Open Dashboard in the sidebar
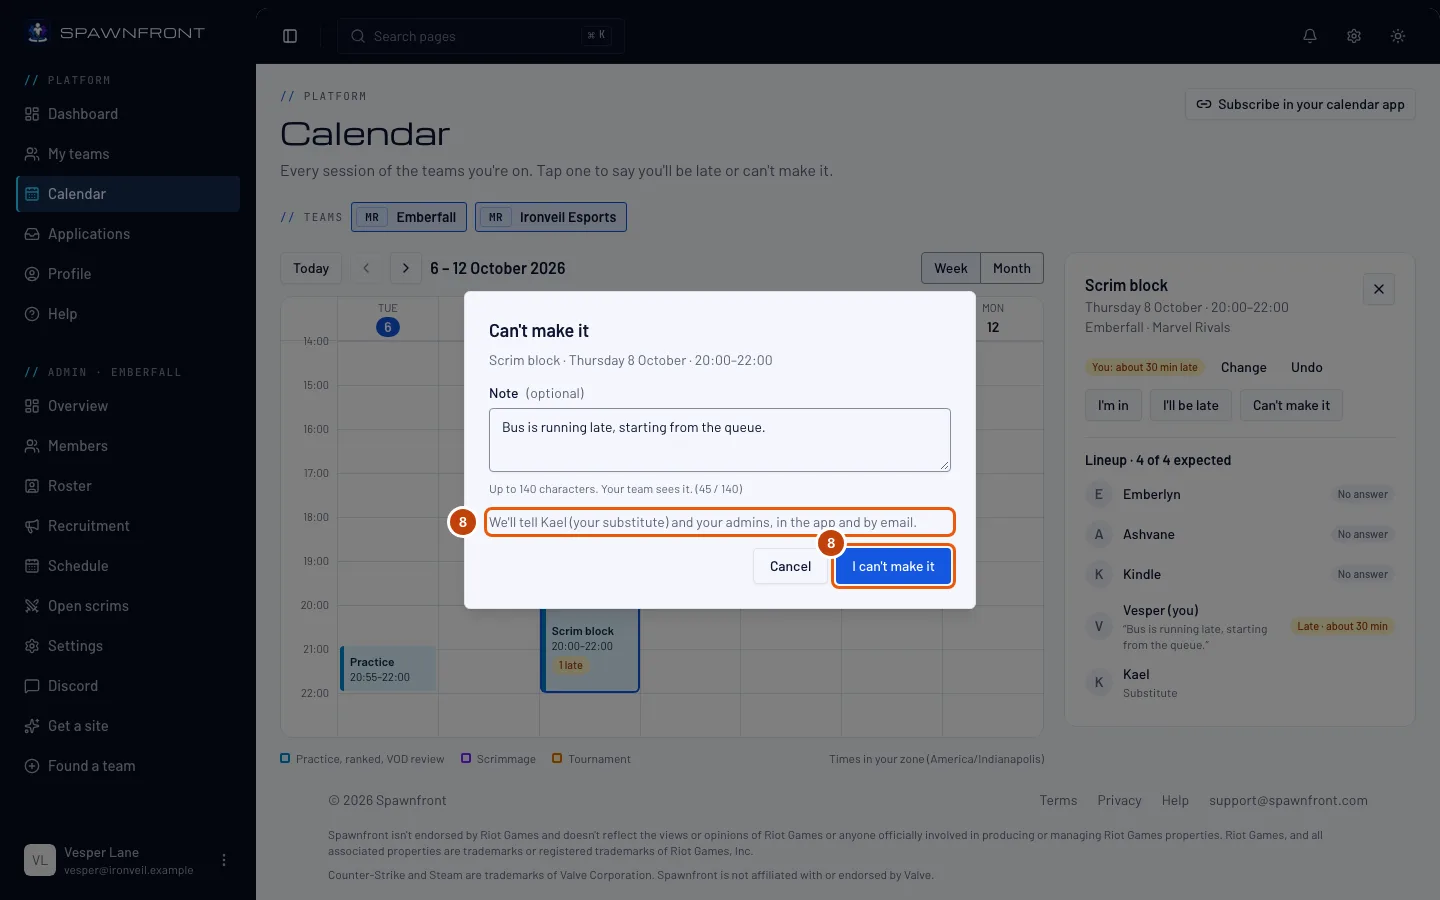 (128, 114)
